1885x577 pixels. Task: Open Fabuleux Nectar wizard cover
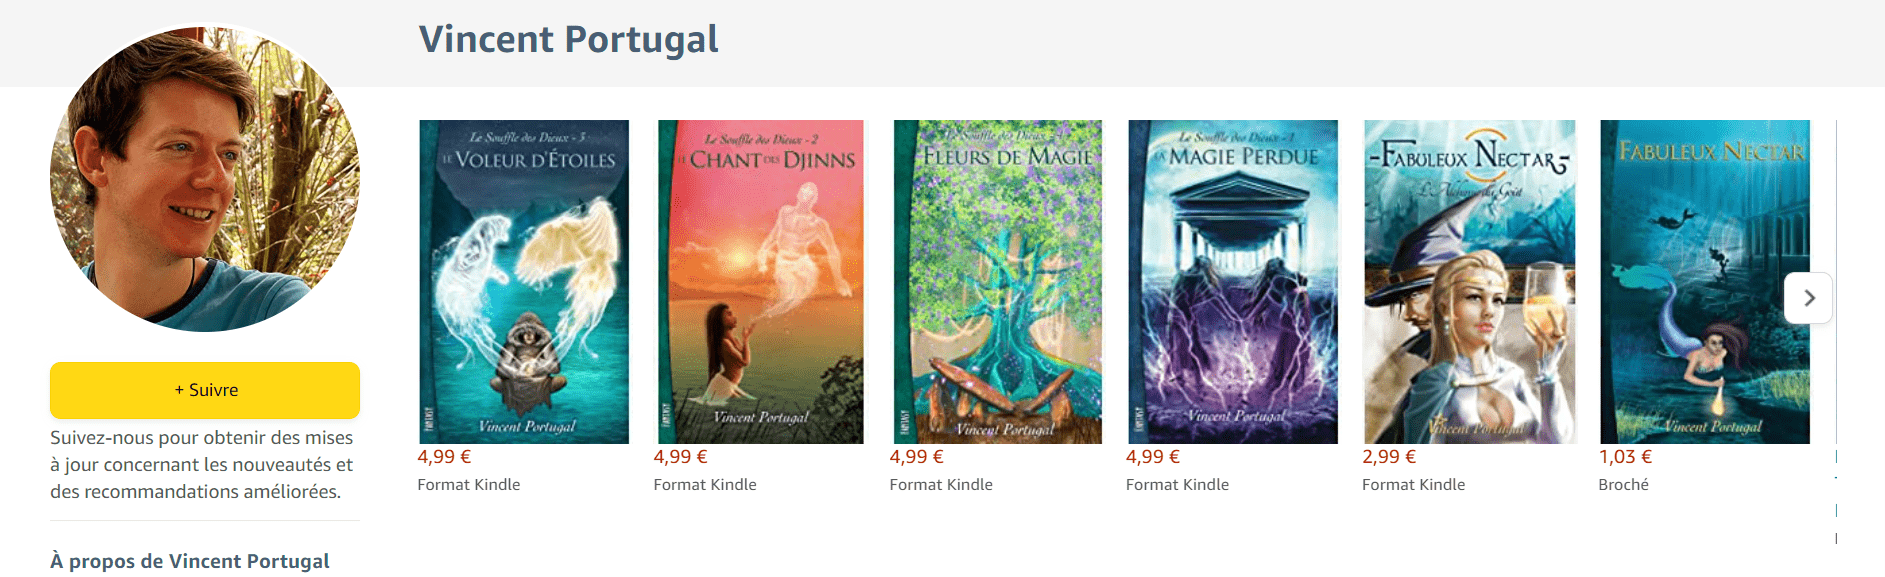(1469, 282)
